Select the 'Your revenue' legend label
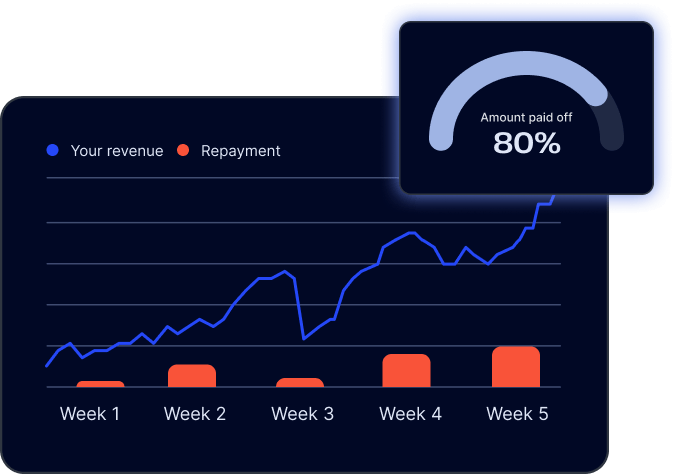This screenshot has height=474, width=675. pyautogui.click(x=117, y=151)
